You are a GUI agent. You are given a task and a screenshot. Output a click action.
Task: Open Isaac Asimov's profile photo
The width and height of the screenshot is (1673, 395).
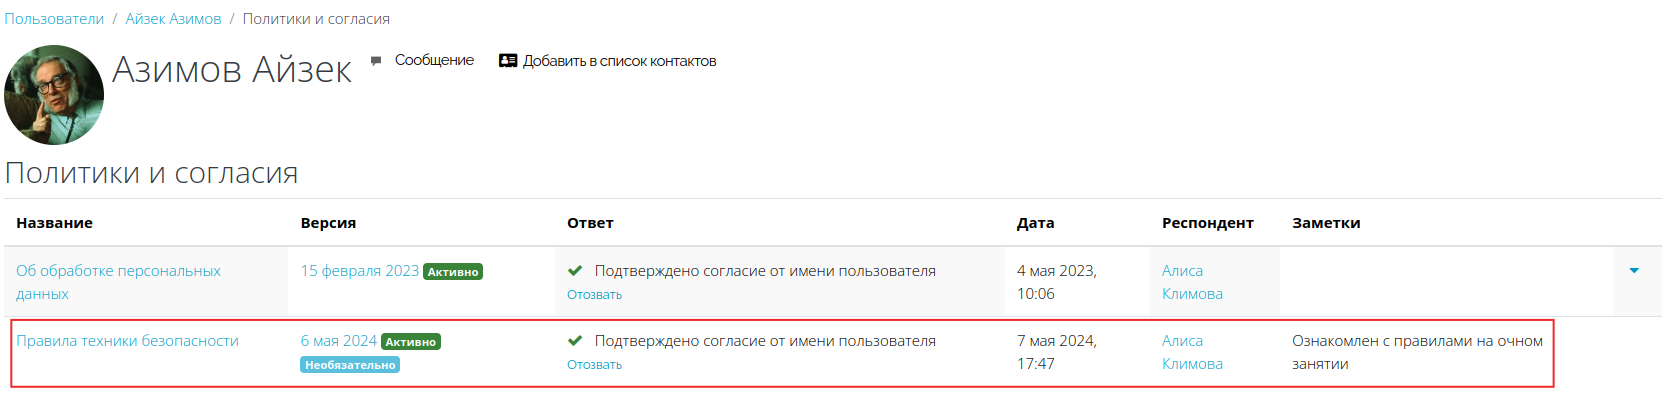pos(54,95)
